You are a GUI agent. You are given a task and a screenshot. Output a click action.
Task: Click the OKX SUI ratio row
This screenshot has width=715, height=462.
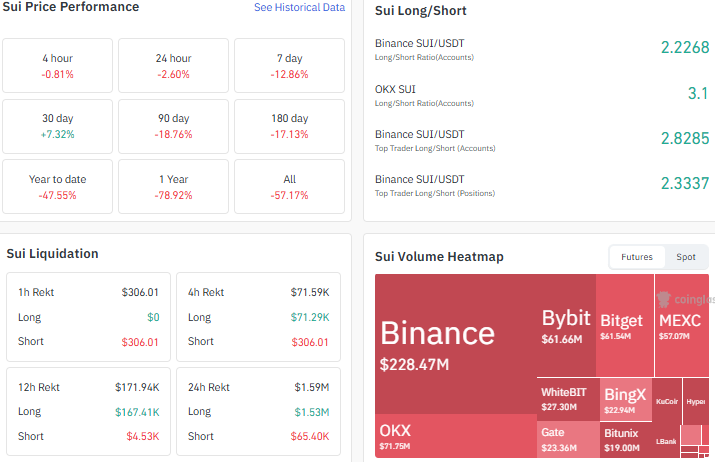542,95
